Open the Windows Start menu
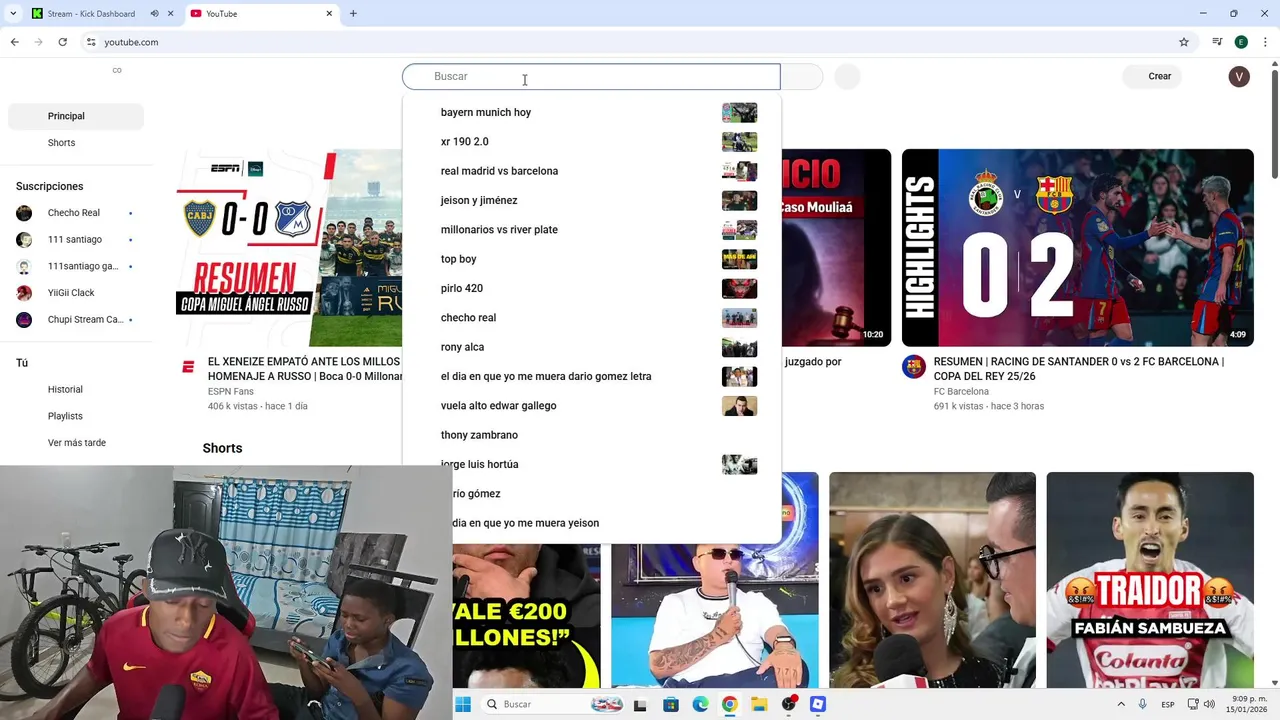 tap(462, 704)
